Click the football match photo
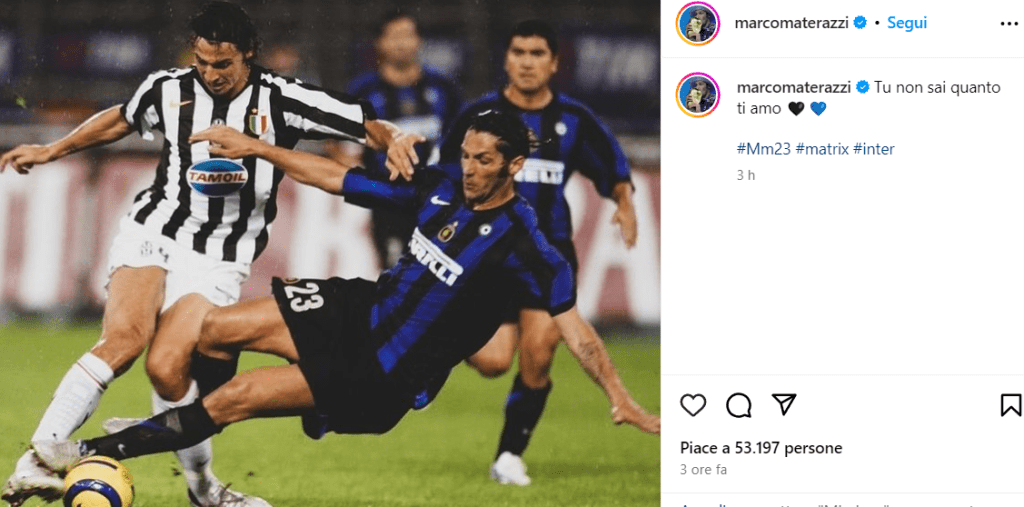Screen dimensions: 1024x507 [x=330, y=254]
